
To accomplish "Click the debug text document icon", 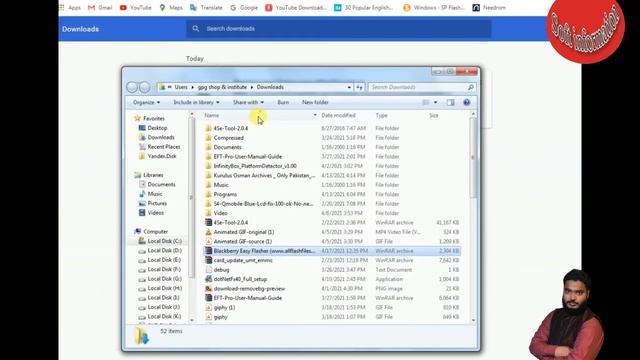I will point(209,270).
